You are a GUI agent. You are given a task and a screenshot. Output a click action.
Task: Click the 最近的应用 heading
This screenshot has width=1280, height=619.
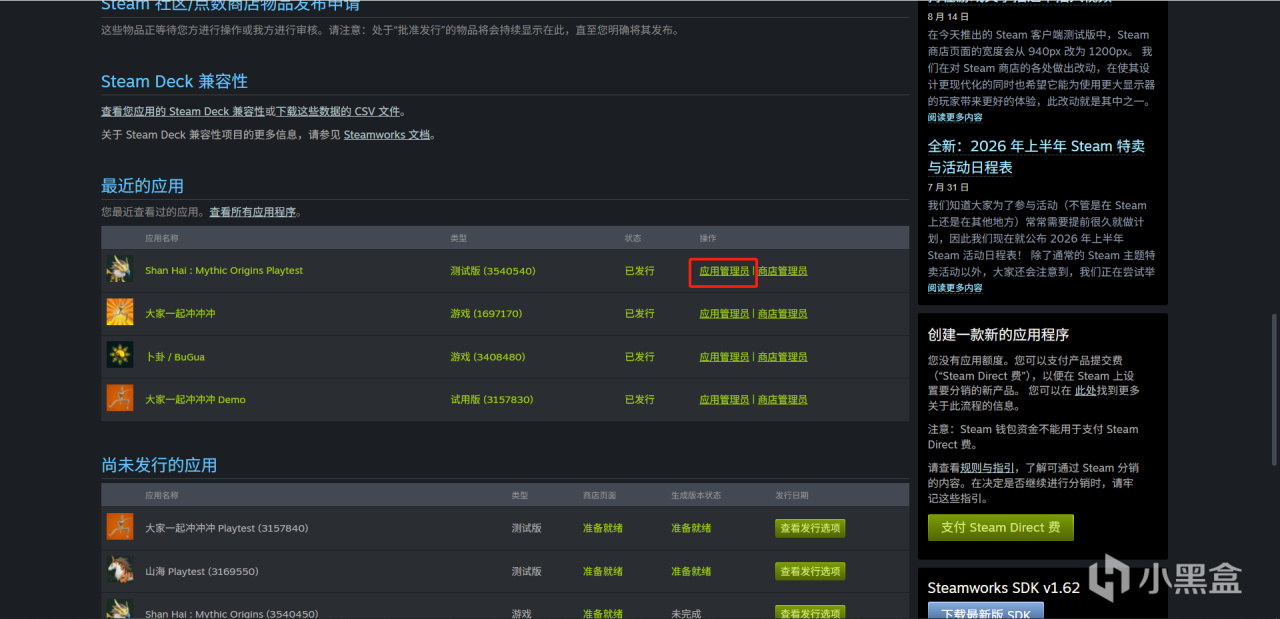pos(142,186)
